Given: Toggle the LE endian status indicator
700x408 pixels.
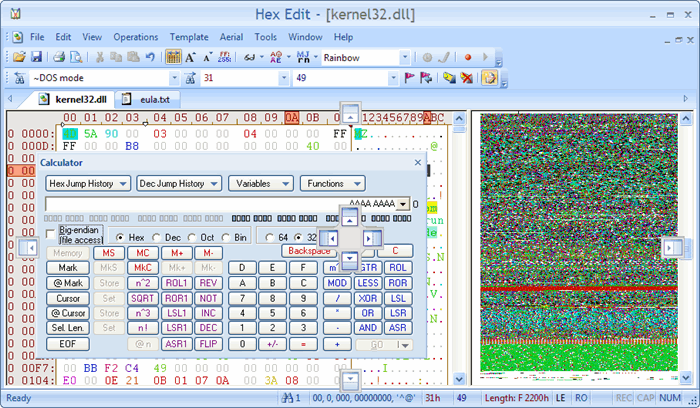Looking at the screenshot, I should [x=560, y=398].
